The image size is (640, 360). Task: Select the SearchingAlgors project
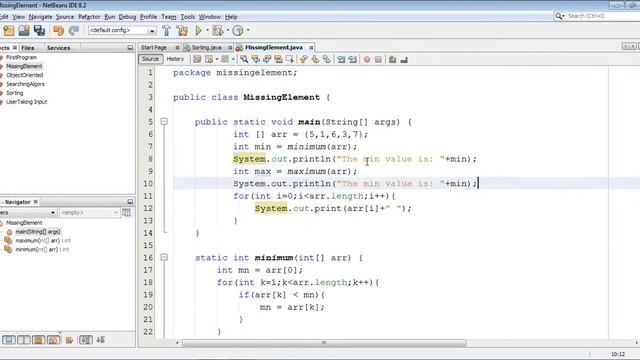(x=25, y=84)
